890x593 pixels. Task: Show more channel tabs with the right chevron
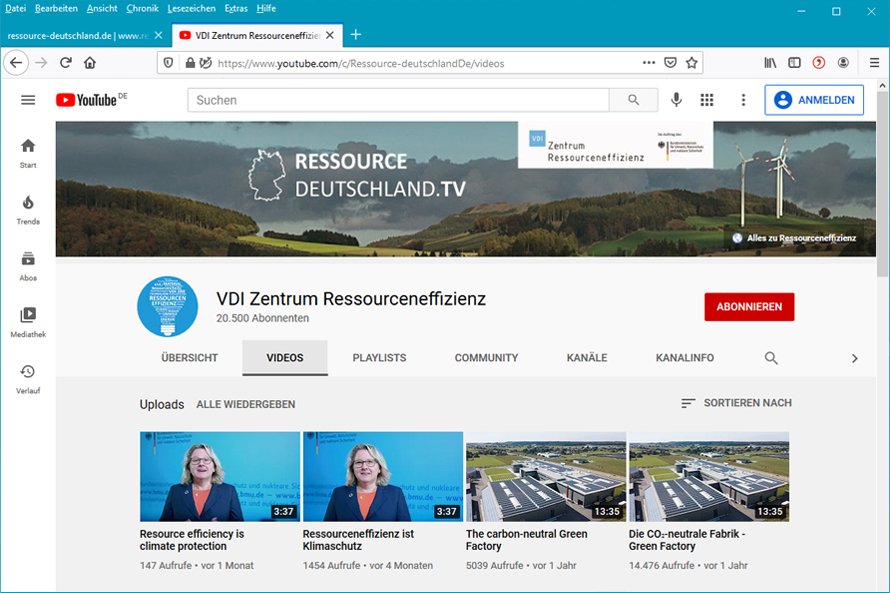coord(854,358)
